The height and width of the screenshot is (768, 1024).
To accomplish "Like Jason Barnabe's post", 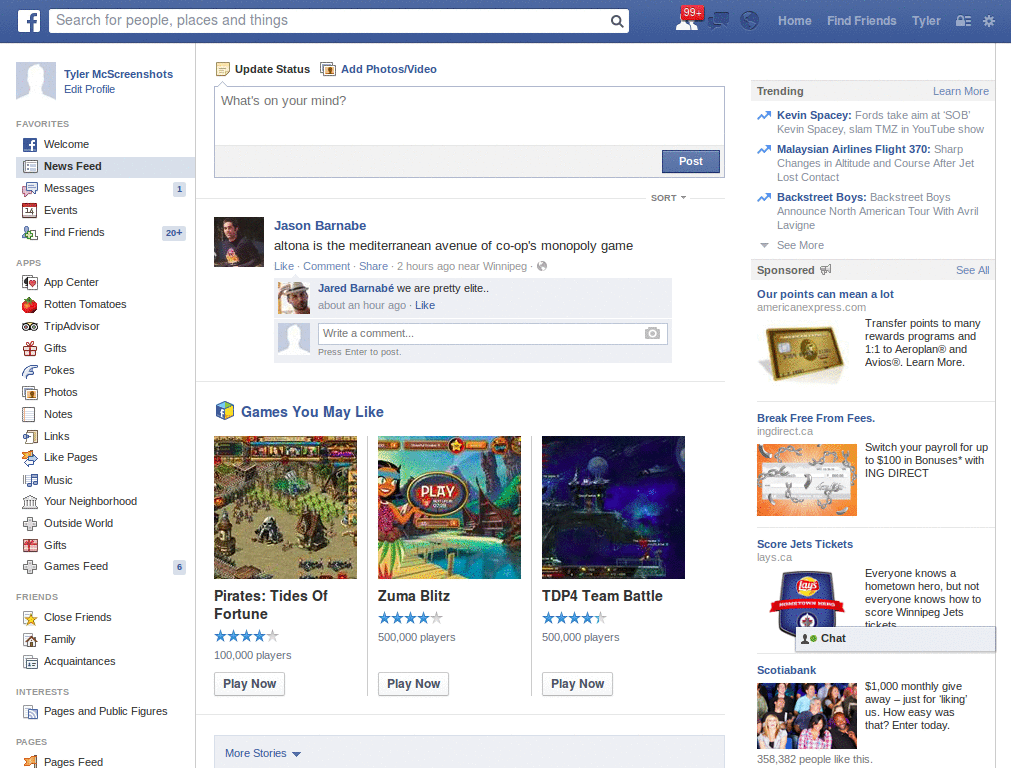I will tap(283, 266).
